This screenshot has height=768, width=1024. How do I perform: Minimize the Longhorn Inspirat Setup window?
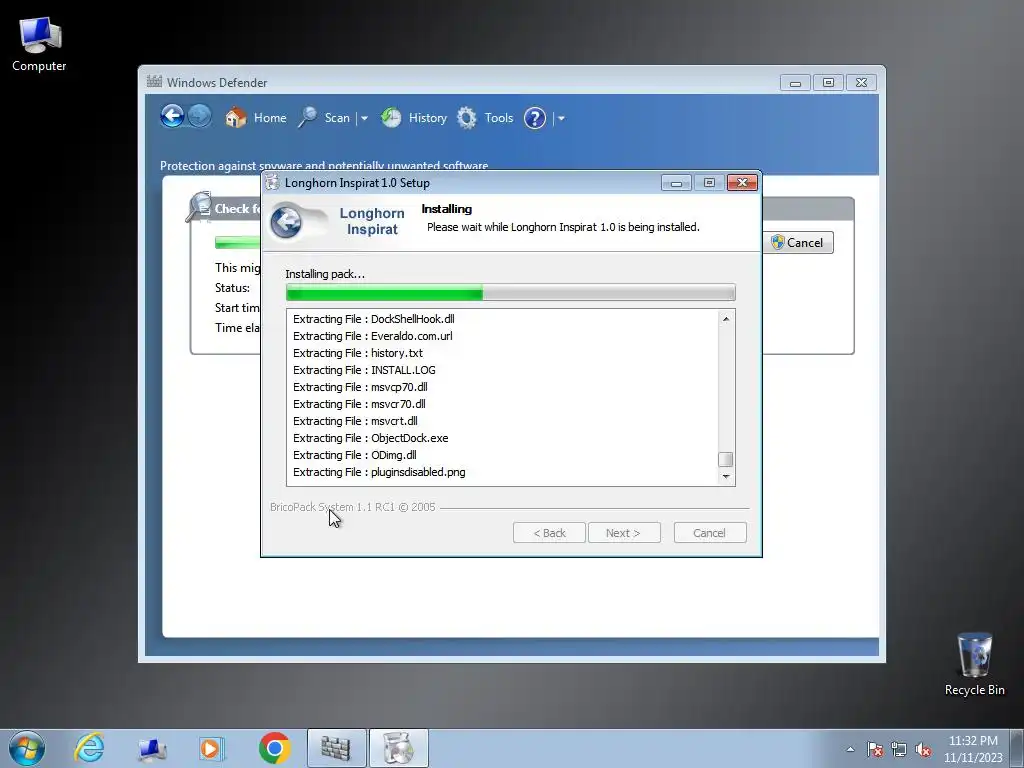676,183
